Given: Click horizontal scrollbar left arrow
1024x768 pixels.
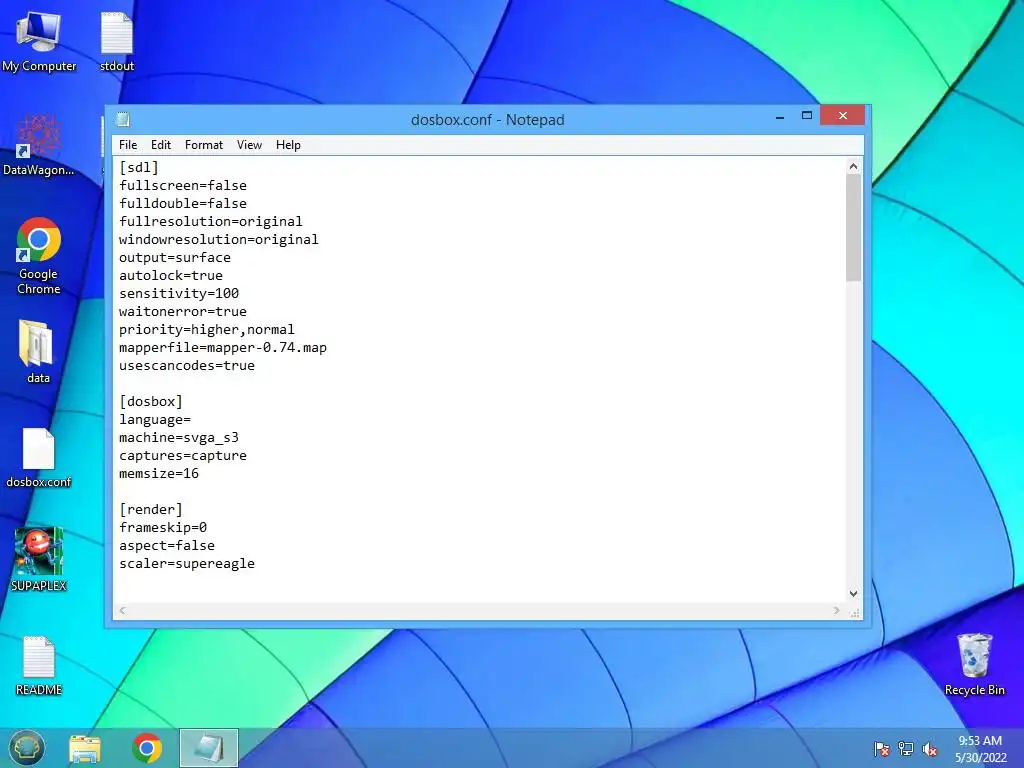Looking at the screenshot, I should click(122, 611).
